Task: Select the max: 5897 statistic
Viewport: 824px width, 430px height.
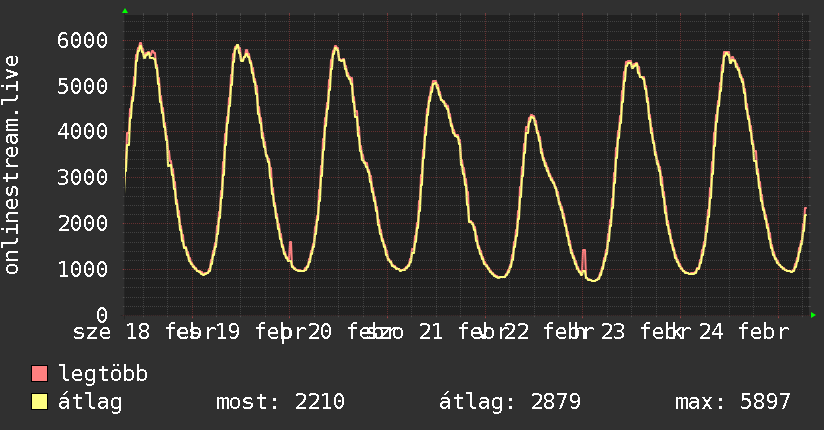Action: [733, 402]
